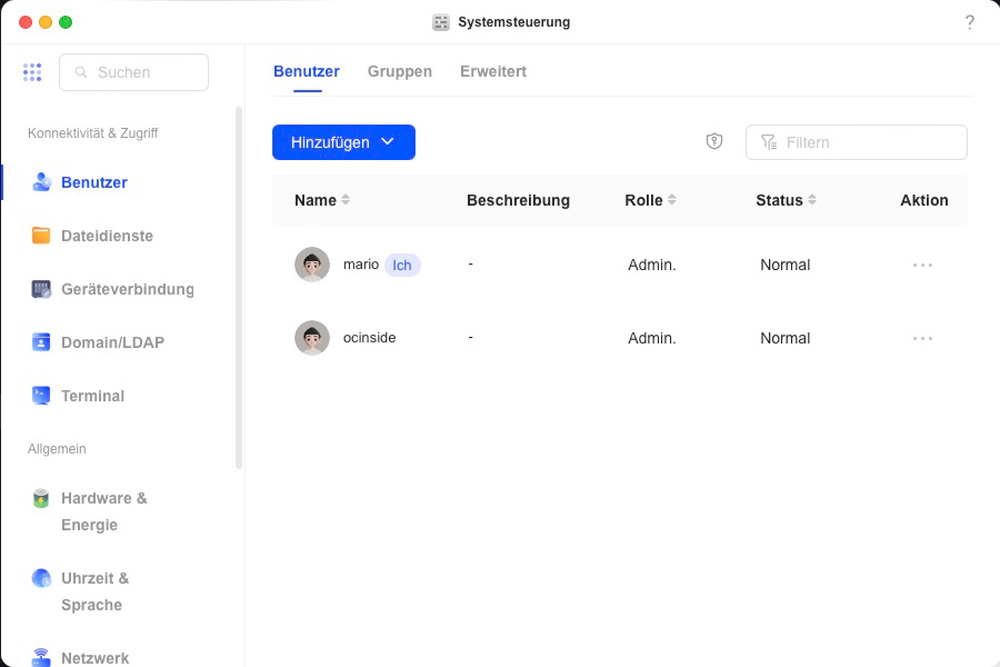1000x667 pixels.
Task: Click the Hardware & Energie icon
Action: pos(41,498)
